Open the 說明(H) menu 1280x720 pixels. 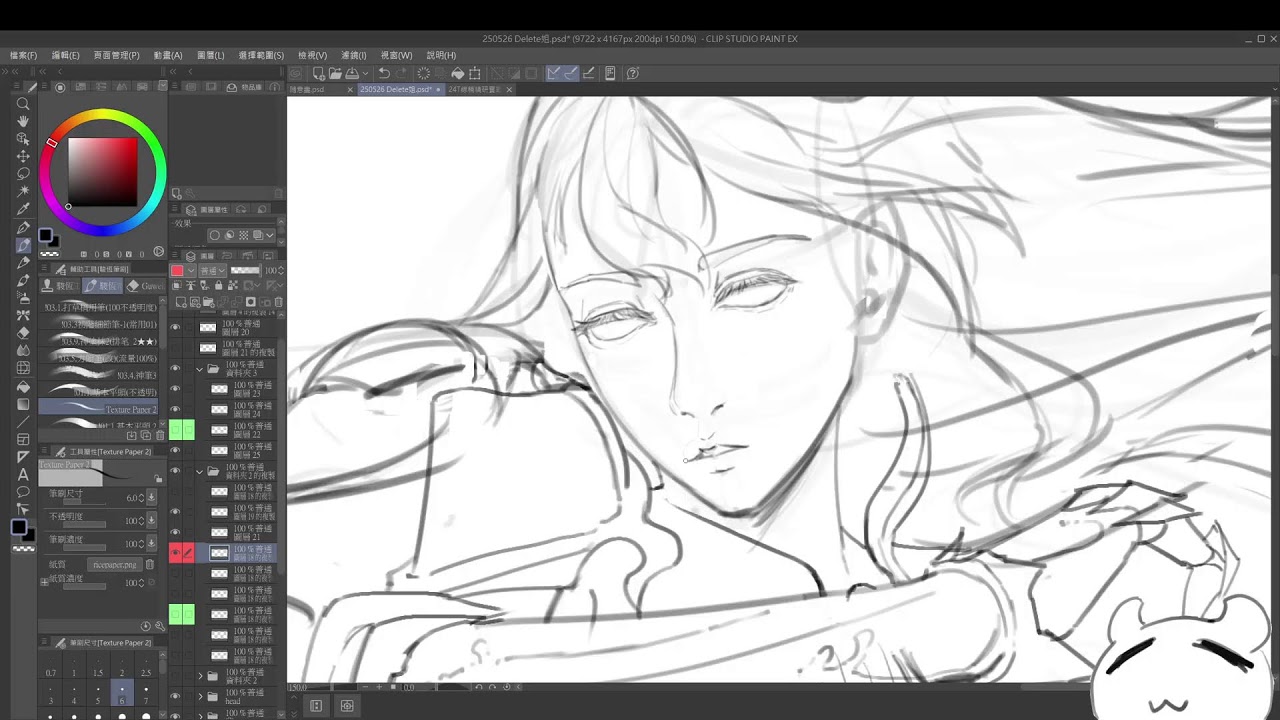[441, 55]
